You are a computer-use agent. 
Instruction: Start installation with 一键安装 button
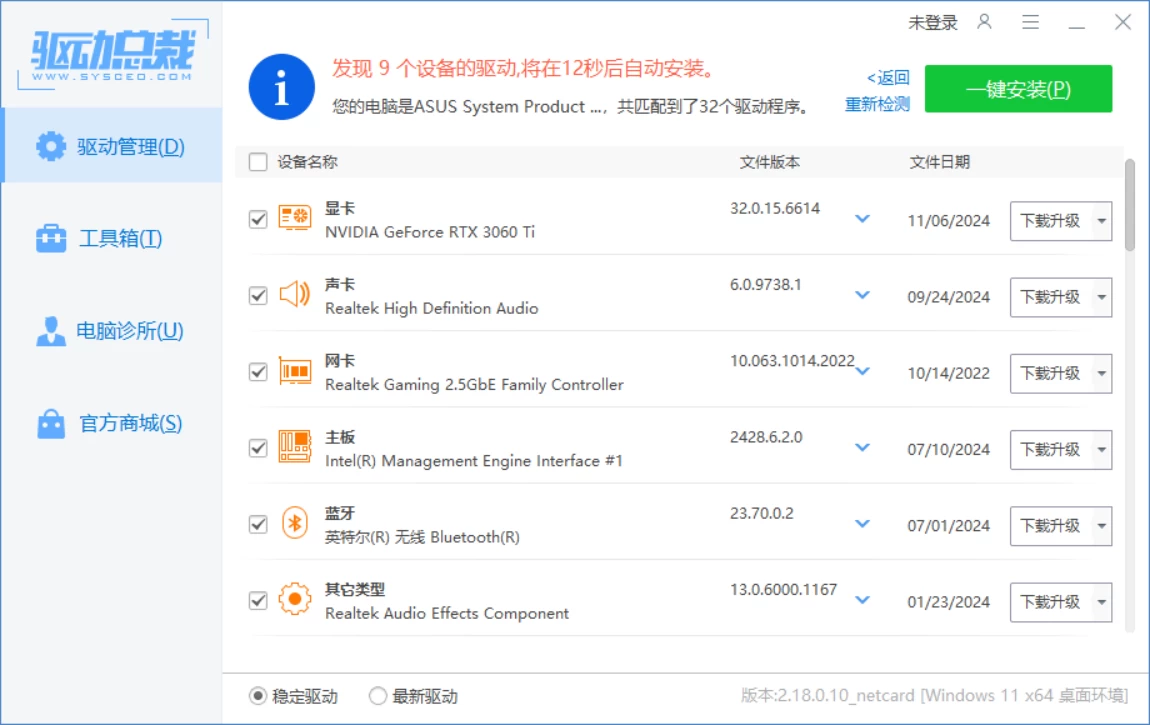[1018, 88]
